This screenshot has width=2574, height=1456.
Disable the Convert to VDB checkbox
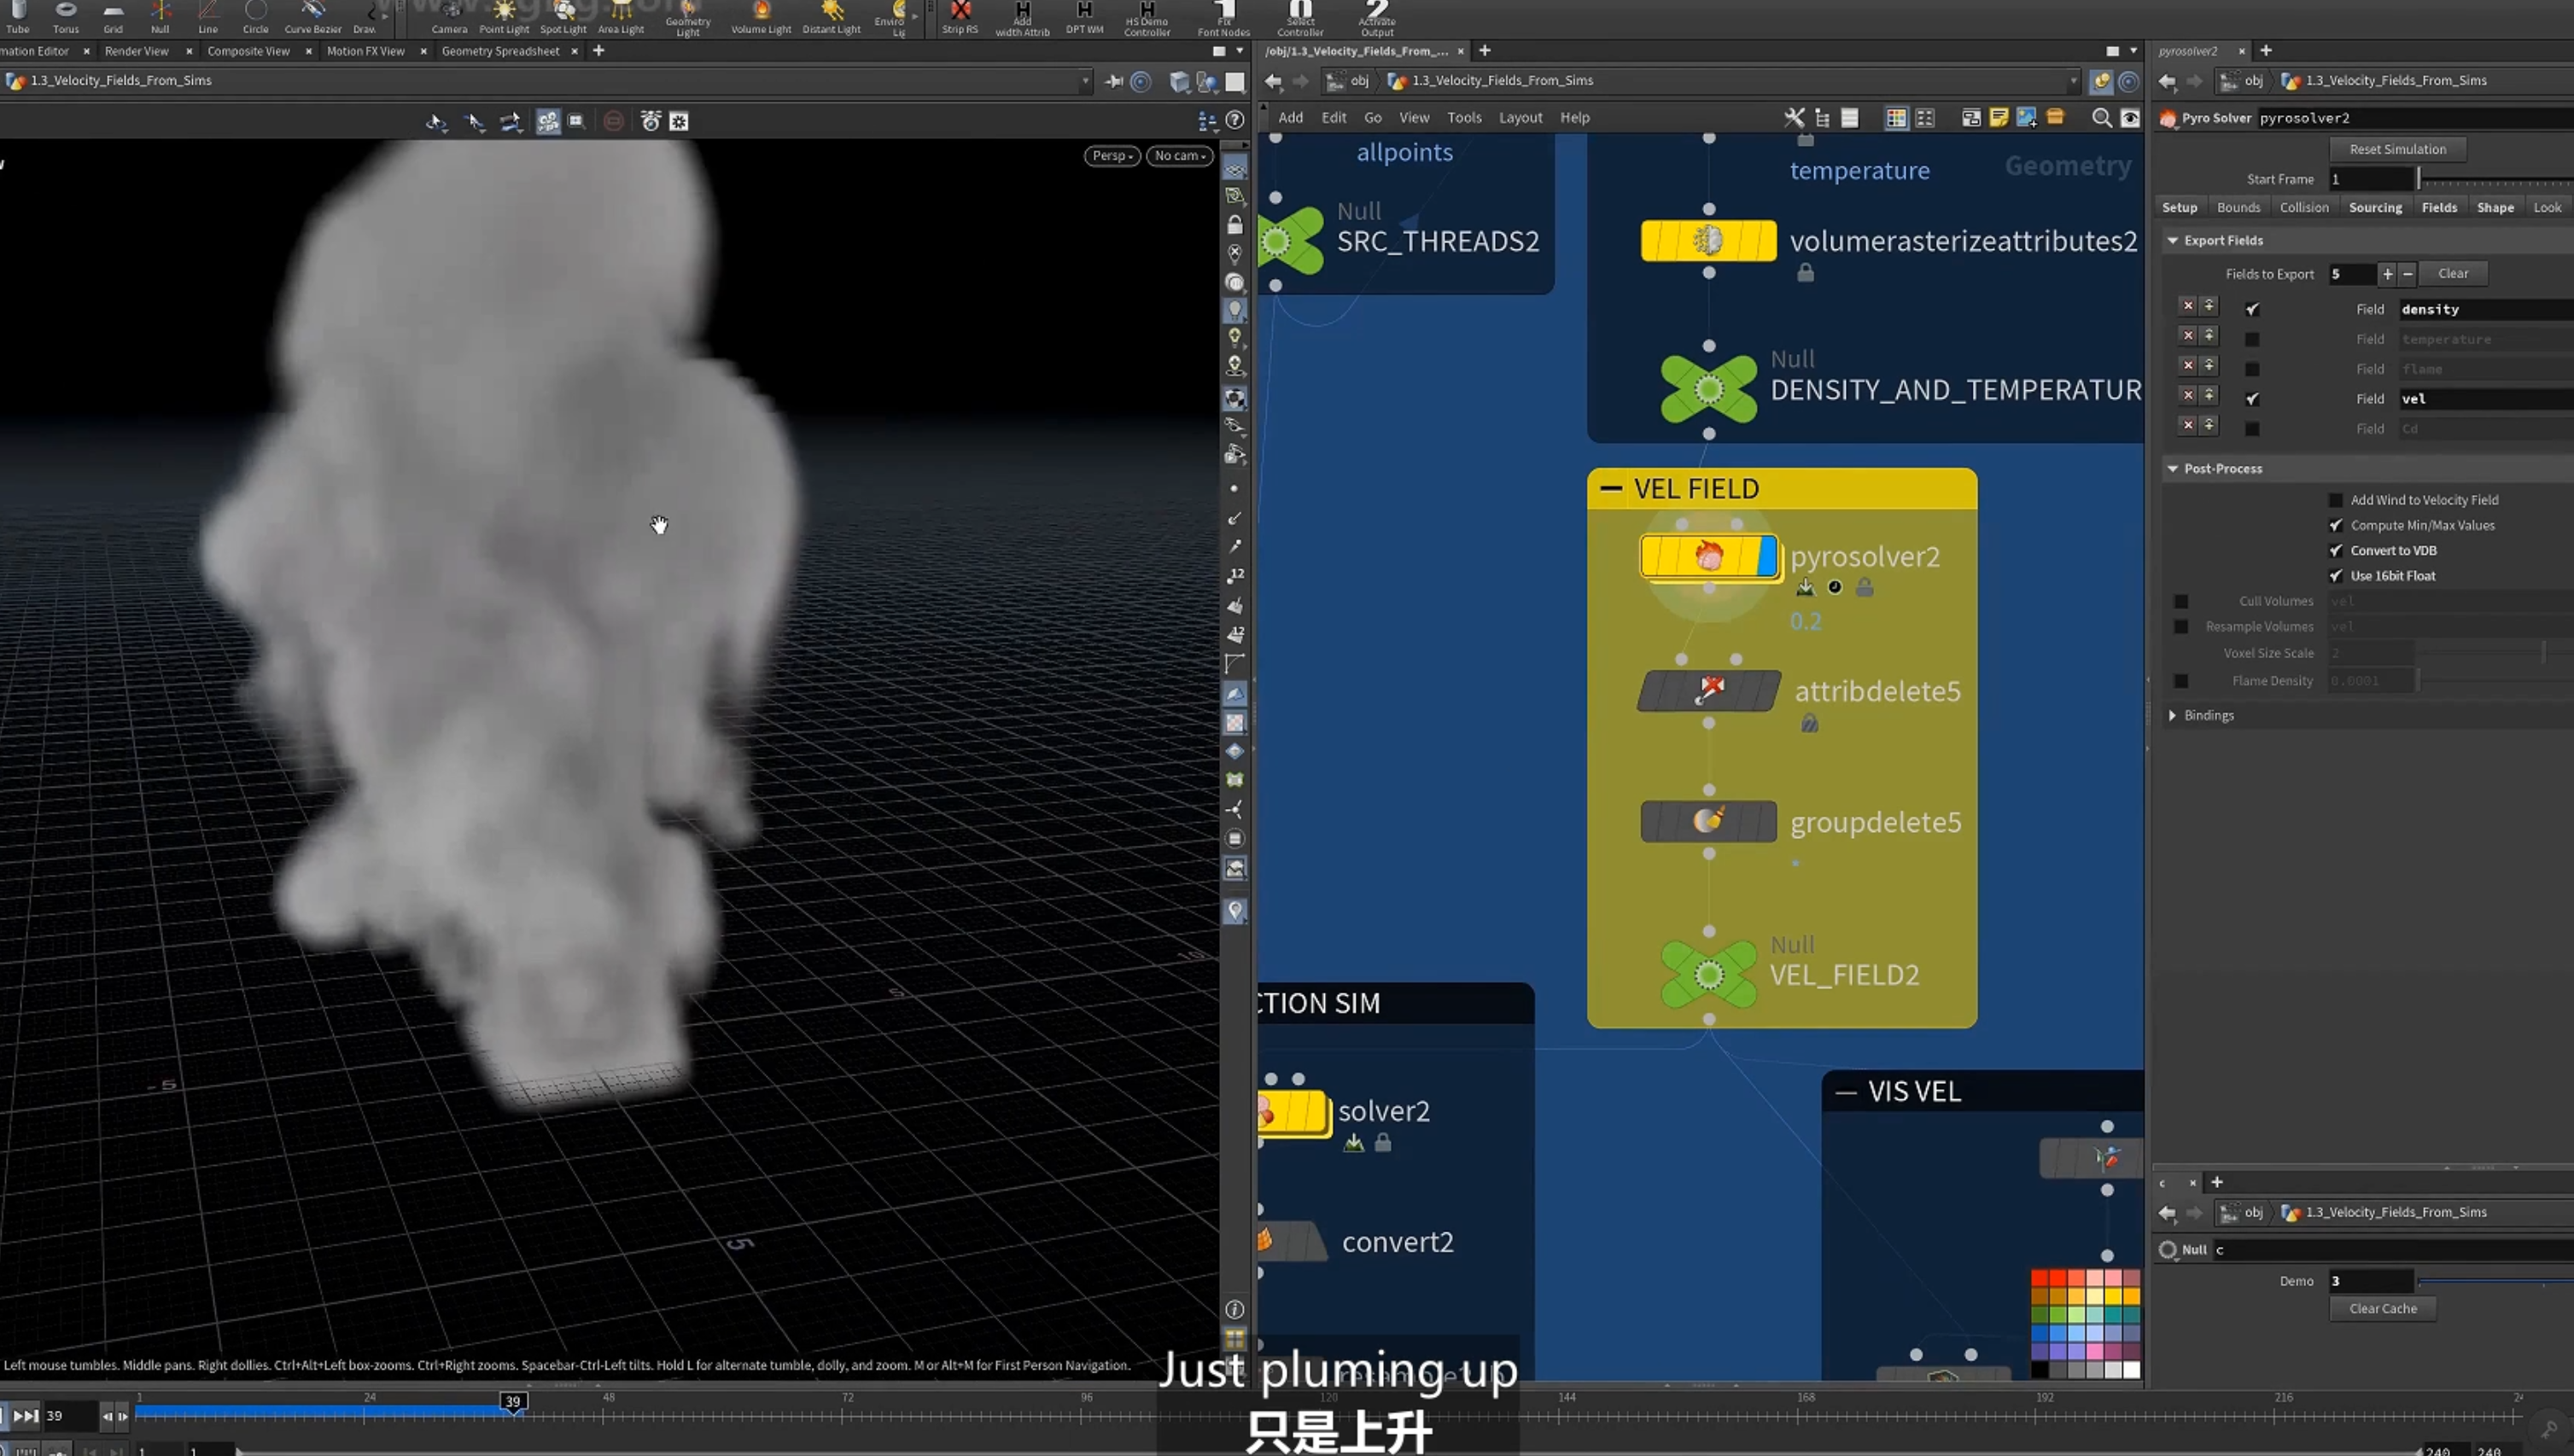2336,551
